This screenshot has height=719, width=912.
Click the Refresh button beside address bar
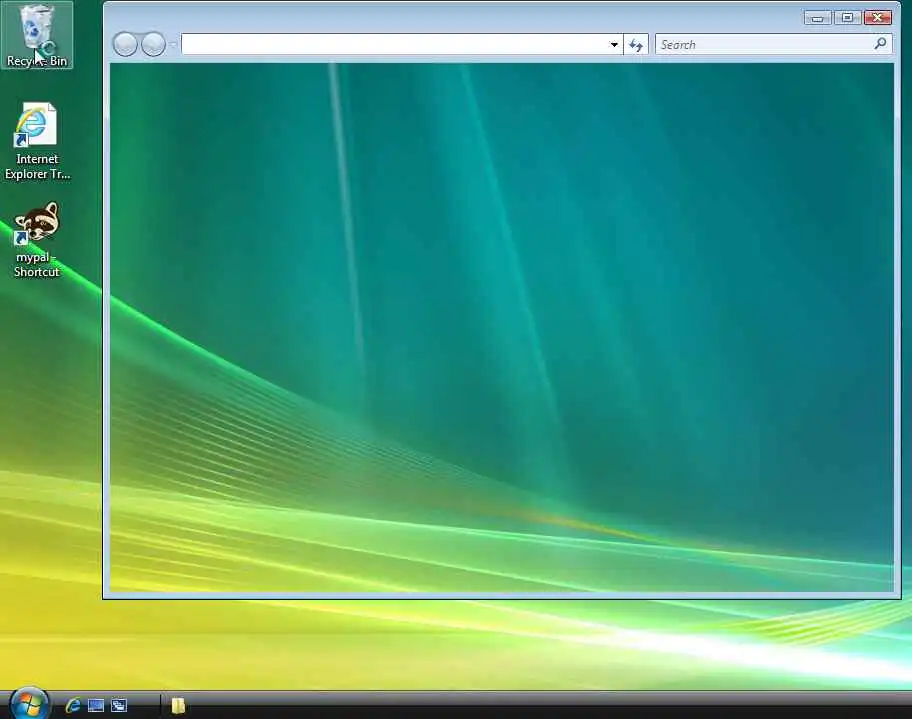pyautogui.click(x=636, y=45)
